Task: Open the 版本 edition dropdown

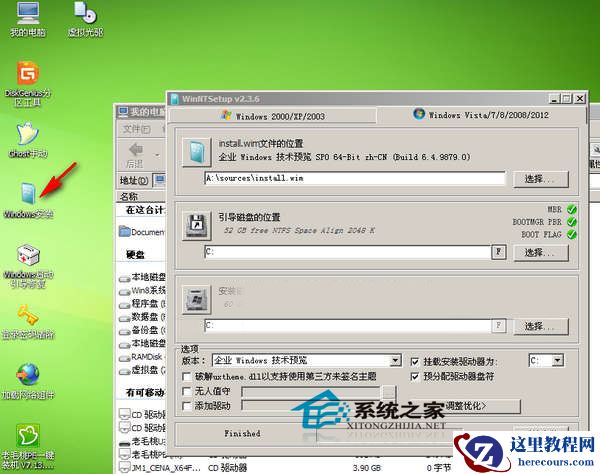Action: (395, 360)
